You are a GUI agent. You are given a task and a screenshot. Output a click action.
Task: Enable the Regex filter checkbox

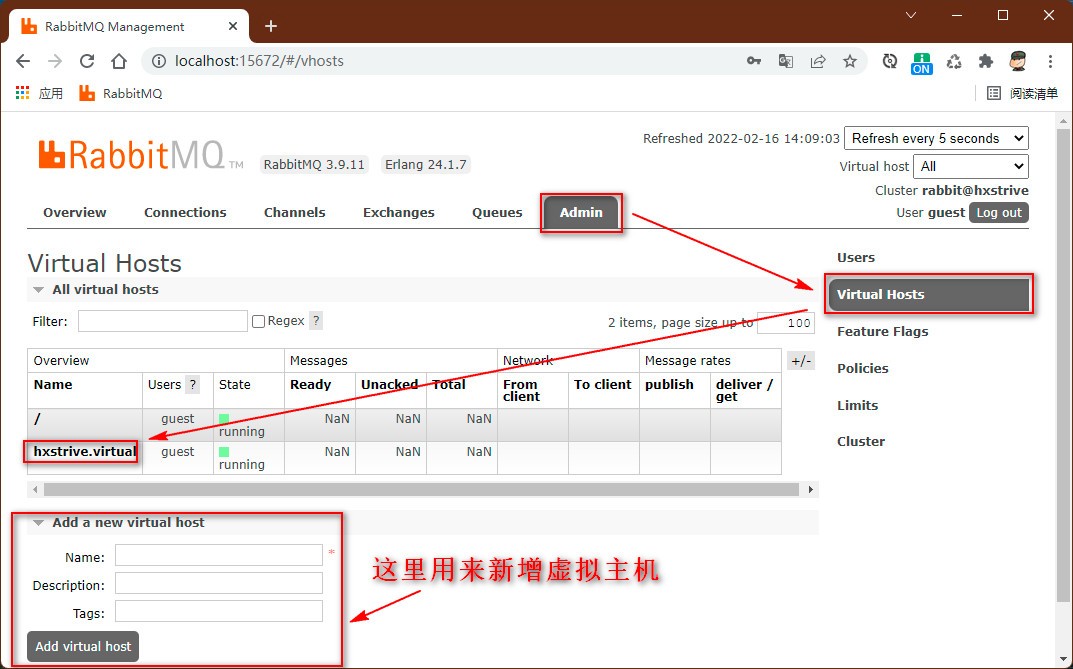[x=259, y=321]
